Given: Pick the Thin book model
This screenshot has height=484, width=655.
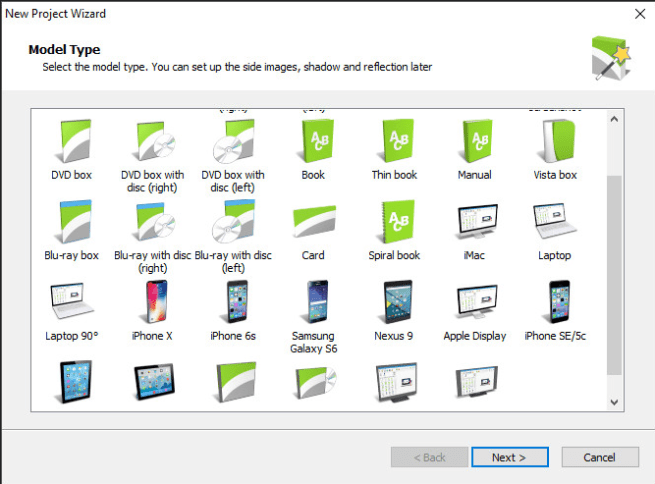Looking at the screenshot, I should point(394,150).
